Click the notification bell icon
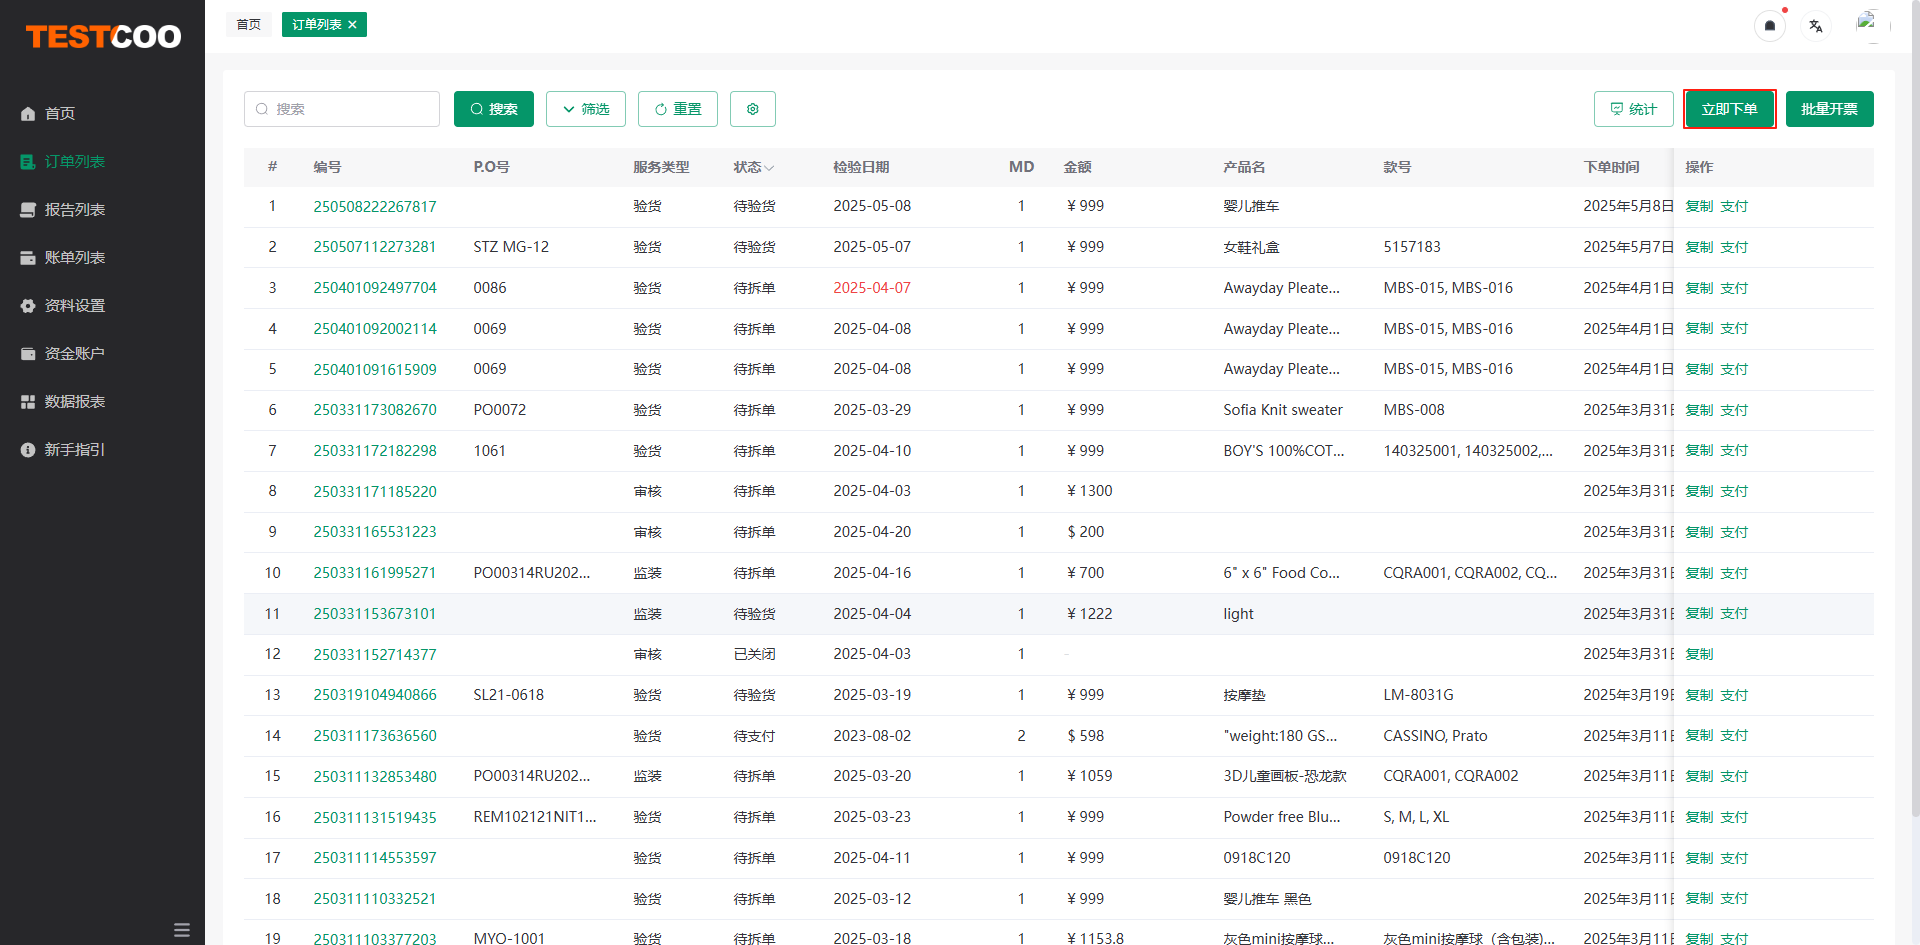 click(1769, 26)
